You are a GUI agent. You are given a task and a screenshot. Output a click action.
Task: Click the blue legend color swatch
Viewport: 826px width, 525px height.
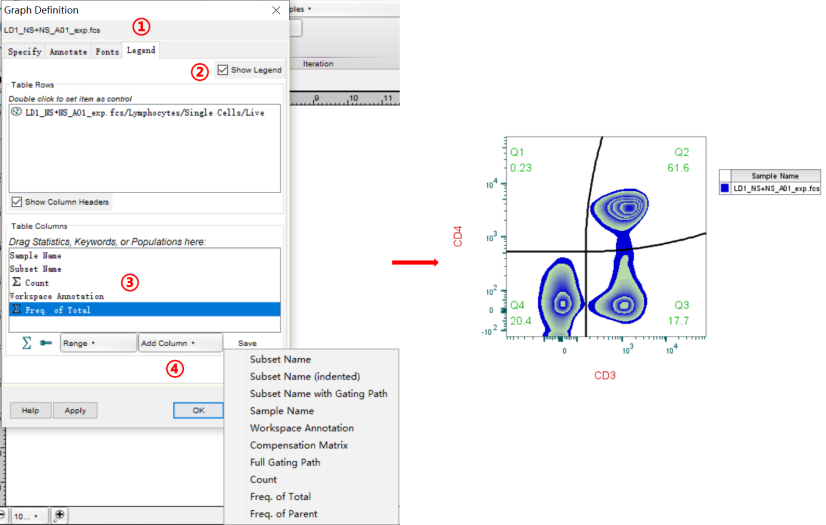pos(725,188)
